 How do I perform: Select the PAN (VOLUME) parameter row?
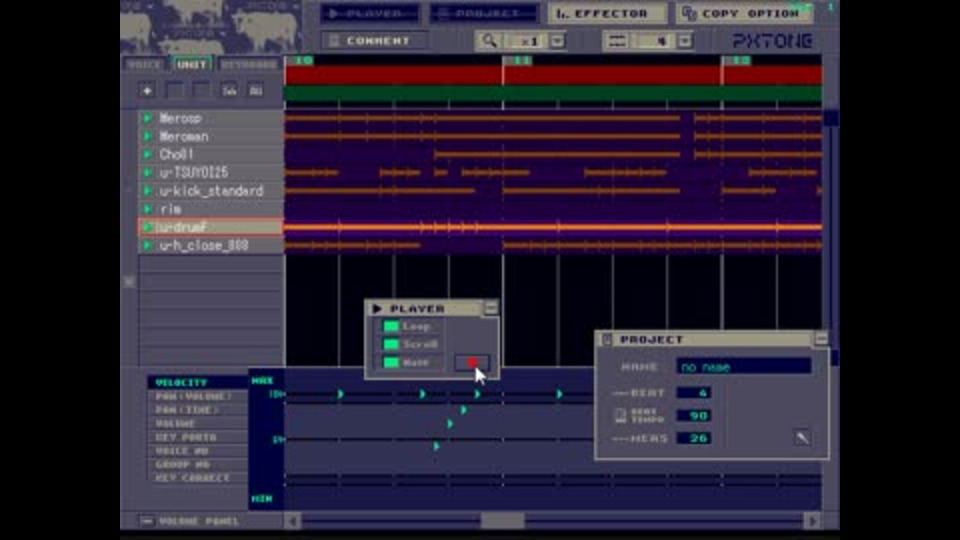point(197,396)
